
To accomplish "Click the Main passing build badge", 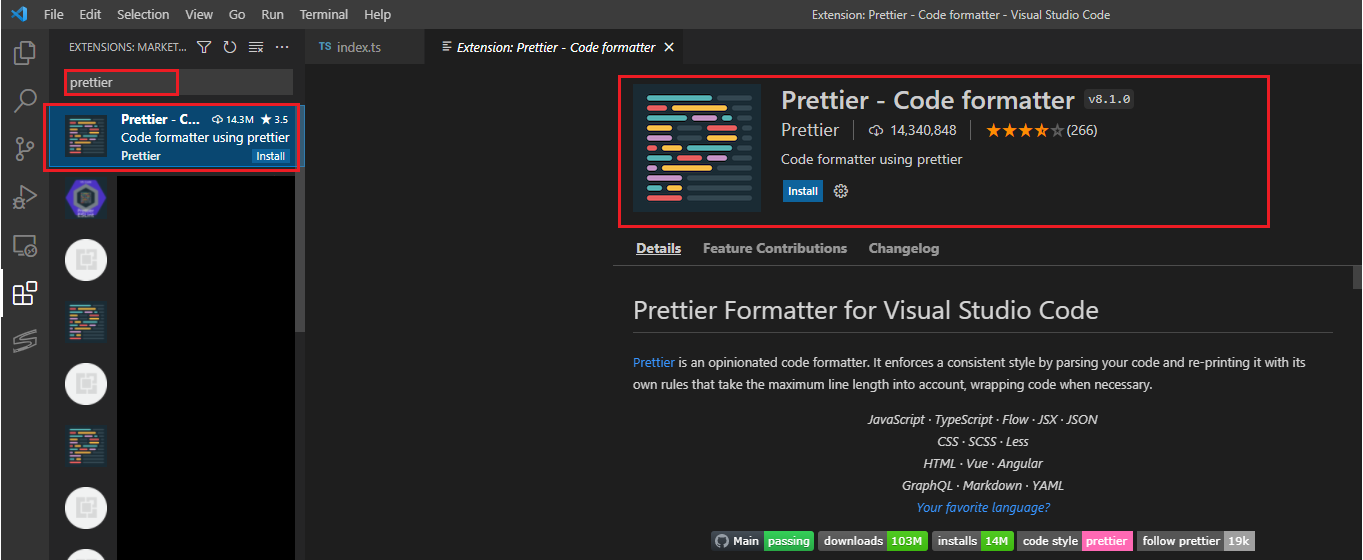I will 762,541.
